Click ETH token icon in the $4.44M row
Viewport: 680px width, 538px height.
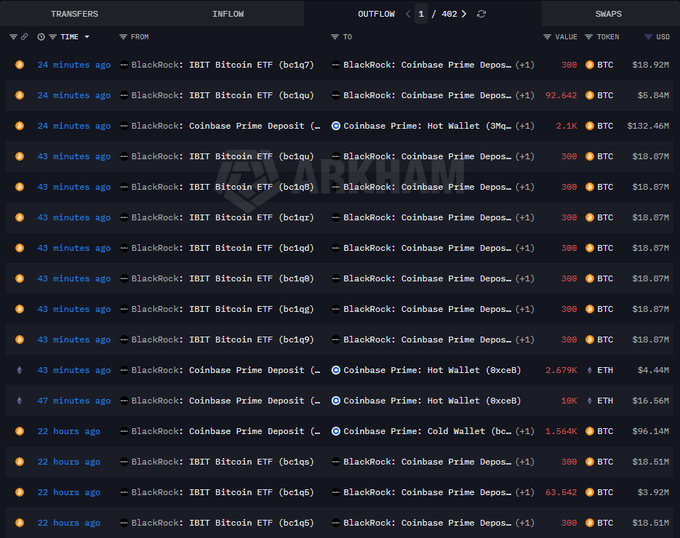[589, 370]
